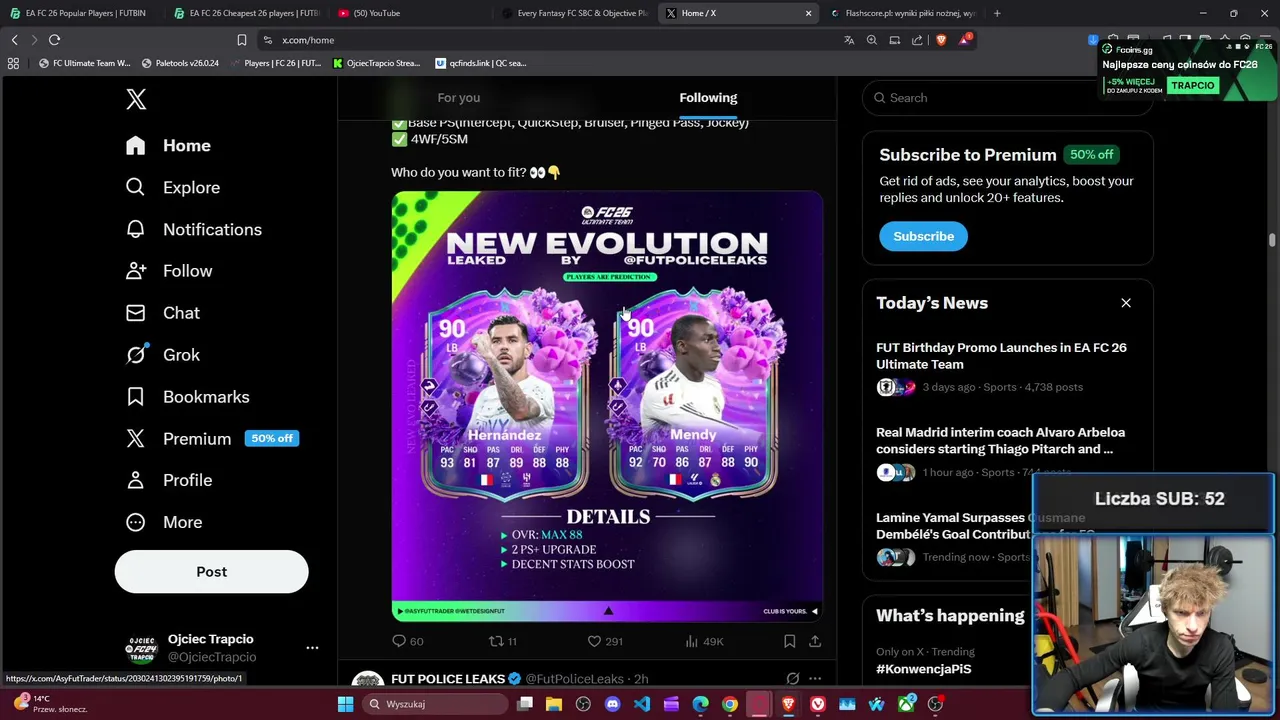This screenshot has width=1280, height=720.
Task: Close the Home / X browser tab
Action: tap(808, 13)
